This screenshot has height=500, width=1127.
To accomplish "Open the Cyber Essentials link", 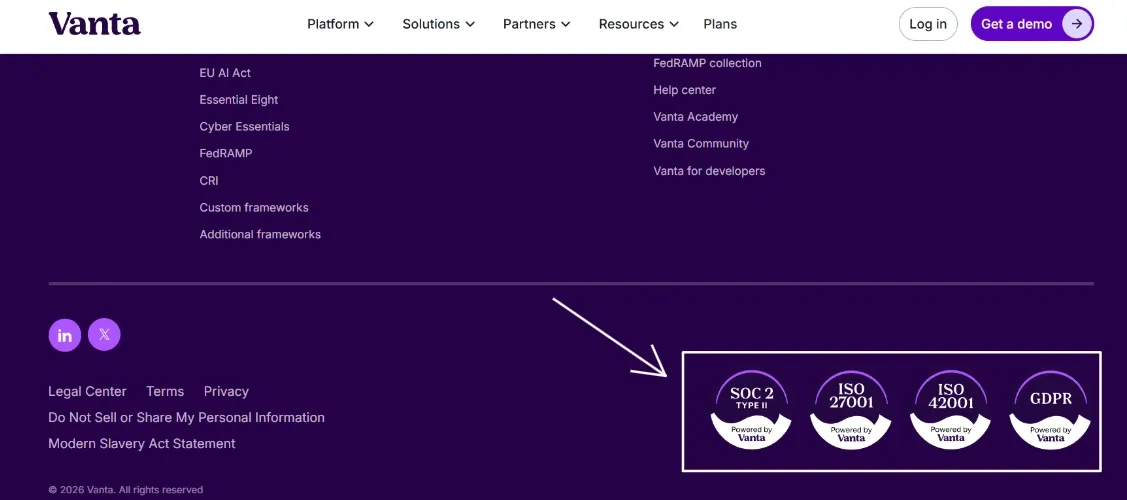I will click(x=244, y=126).
